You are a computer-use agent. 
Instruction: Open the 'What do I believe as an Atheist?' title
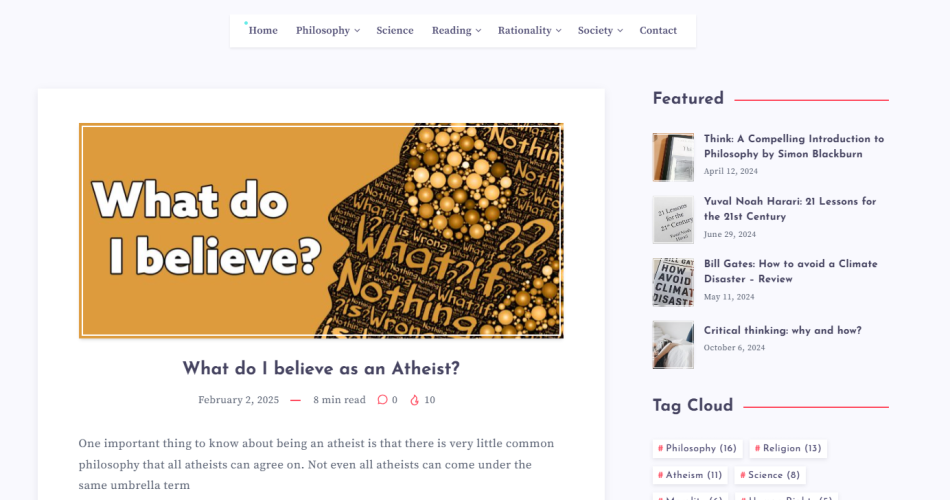point(321,368)
